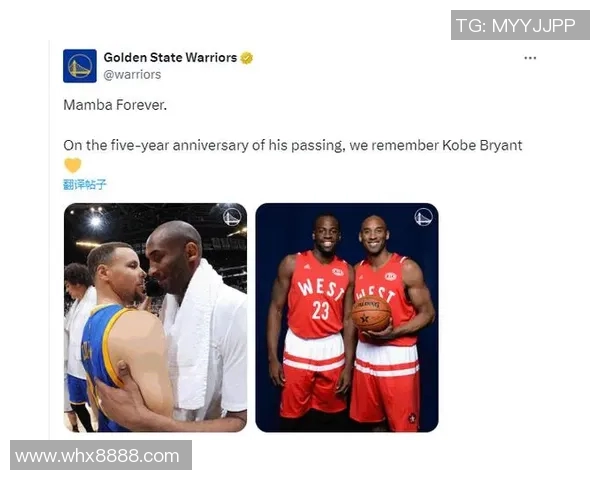The height and width of the screenshot is (480, 600).
Task: Open the Warriors bridge logo profile avatar
Action: (x=80, y=65)
